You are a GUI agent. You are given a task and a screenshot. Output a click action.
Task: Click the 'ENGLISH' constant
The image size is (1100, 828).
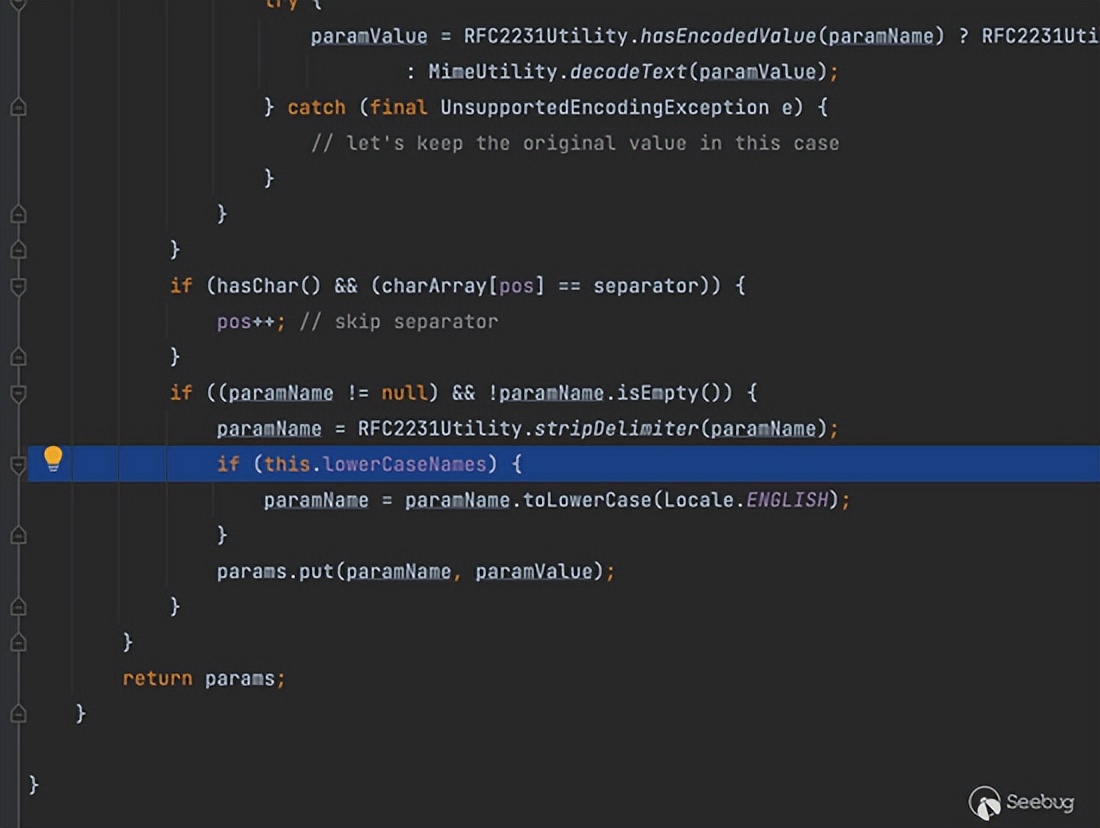pos(787,500)
